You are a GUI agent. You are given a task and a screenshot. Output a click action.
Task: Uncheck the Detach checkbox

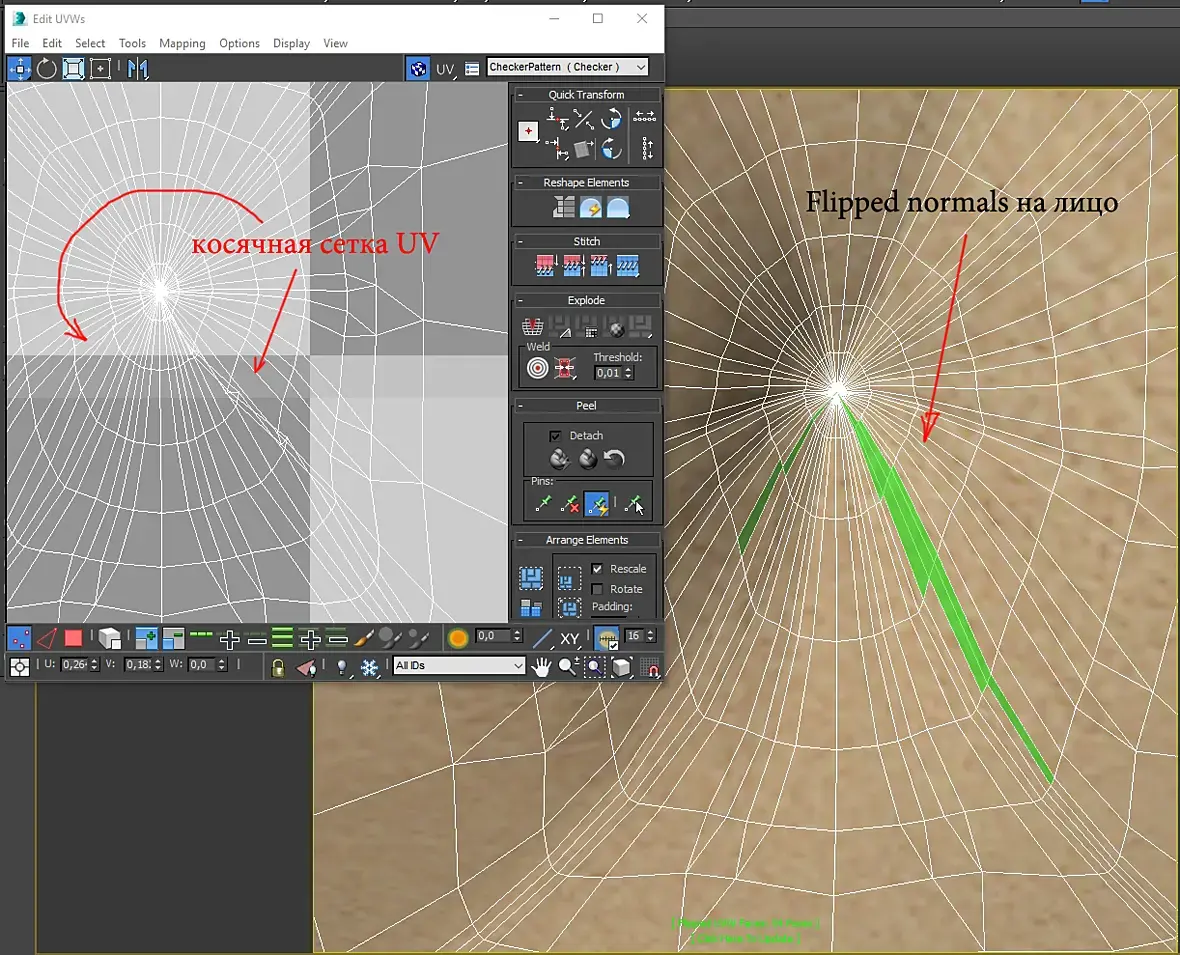pyautogui.click(x=555, y=436)
